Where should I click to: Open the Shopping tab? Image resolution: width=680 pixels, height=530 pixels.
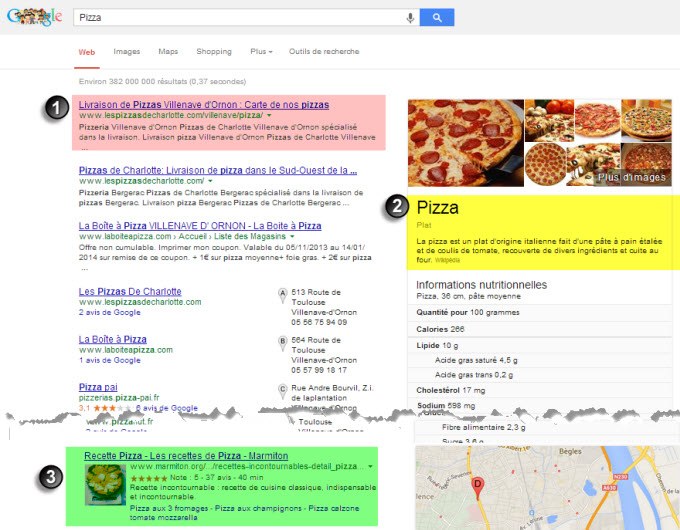(214, 51)
